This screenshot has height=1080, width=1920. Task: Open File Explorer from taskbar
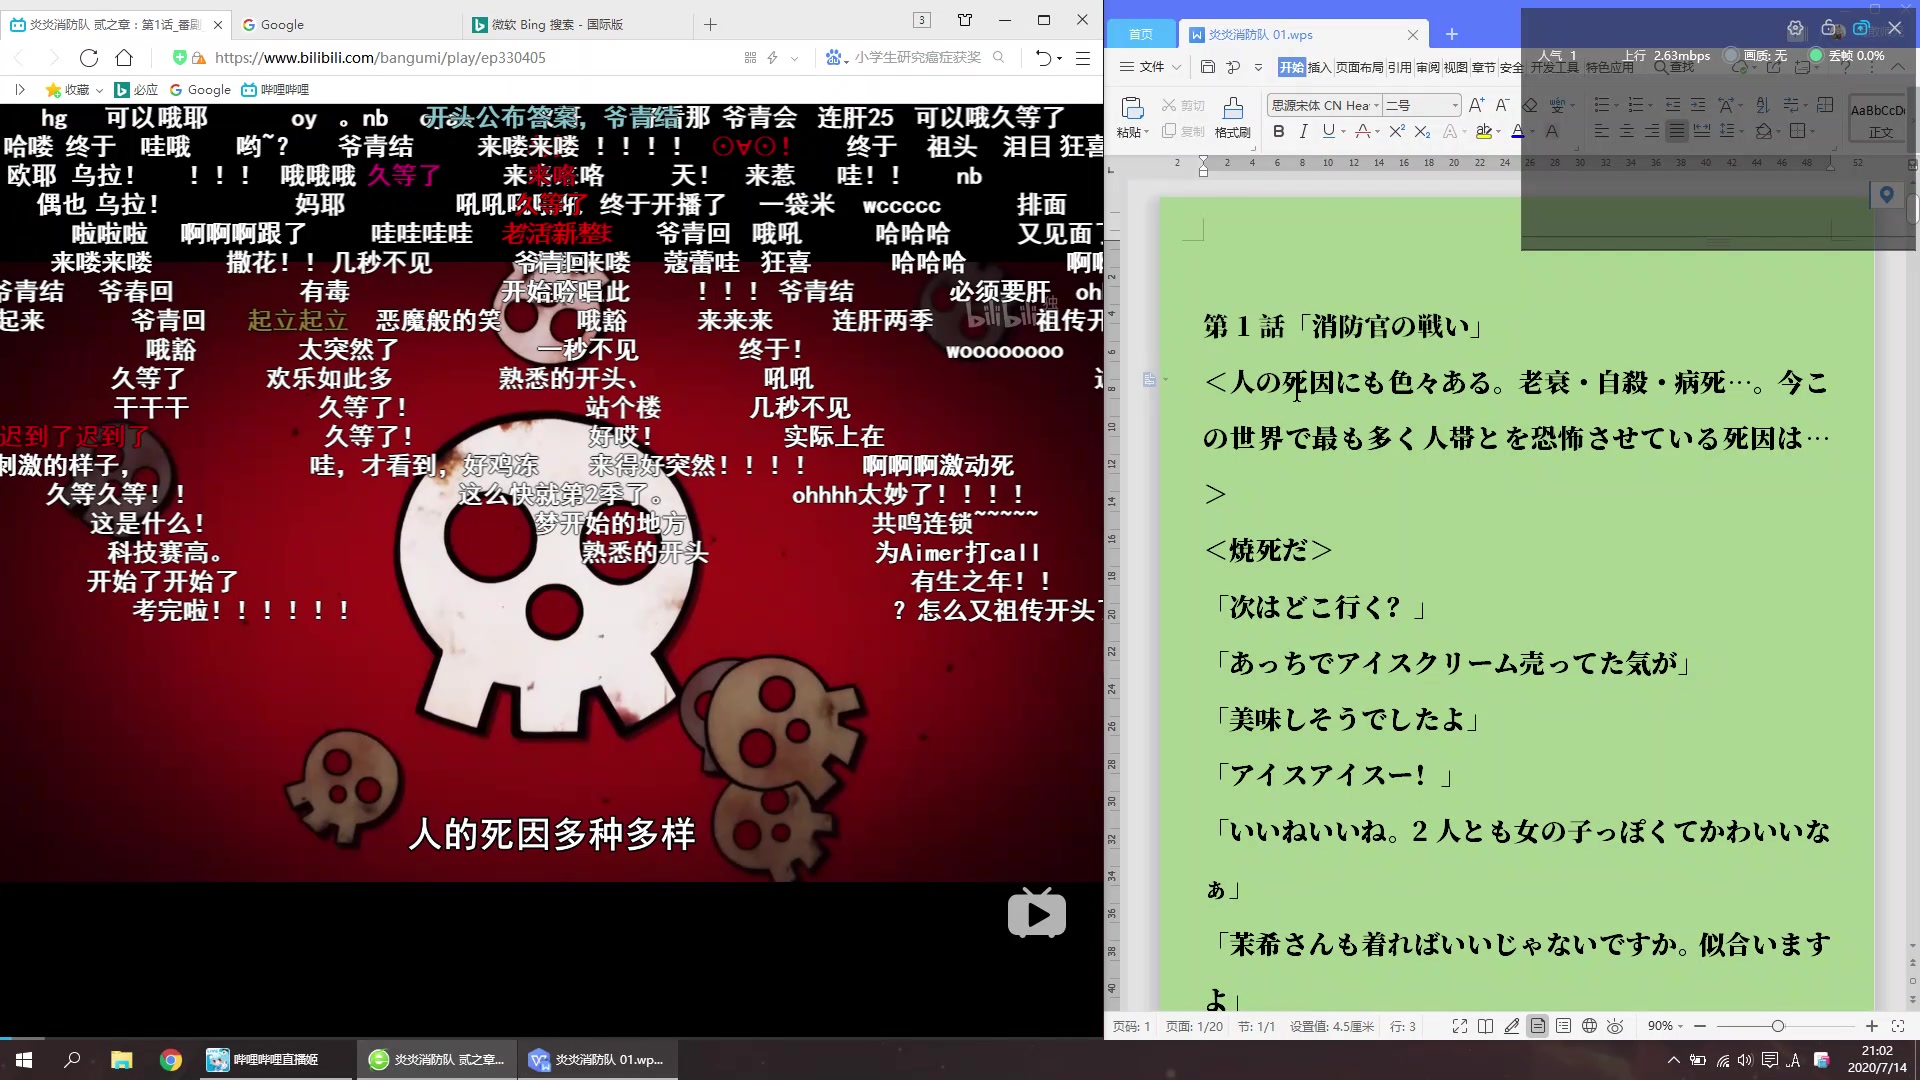[x=121, y=1060]
